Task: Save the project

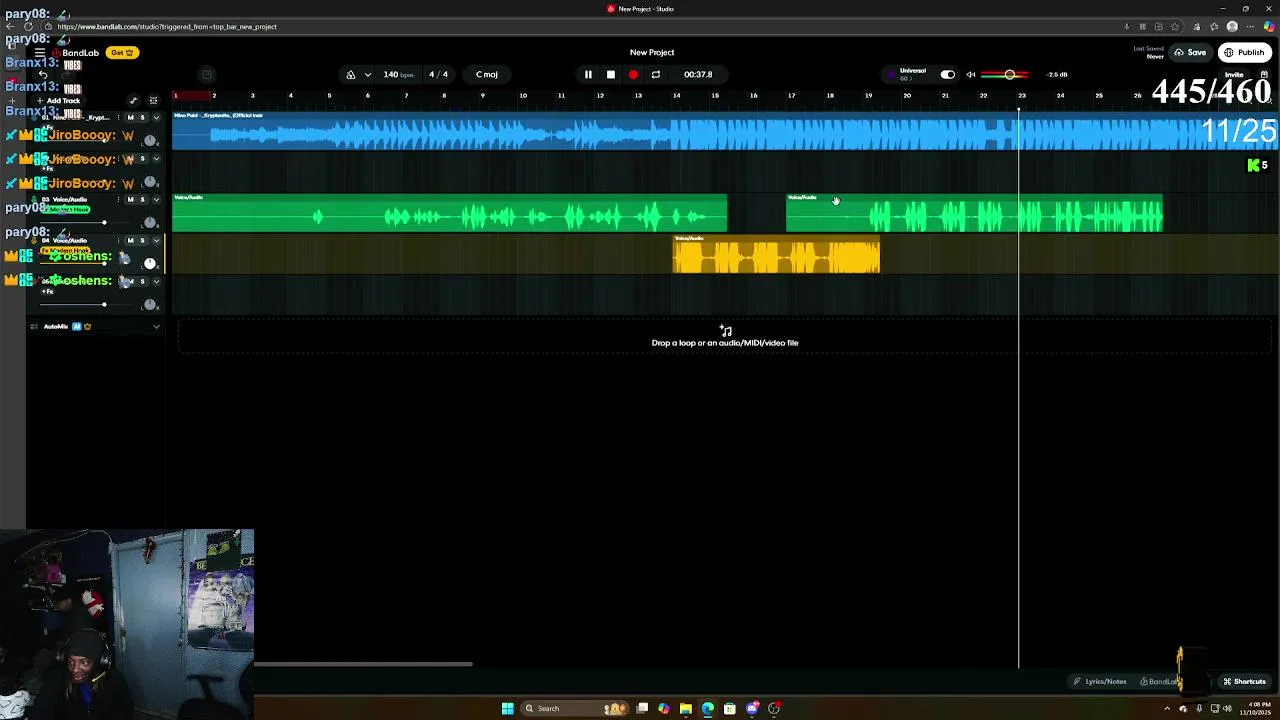Action: coord(1190,53)
